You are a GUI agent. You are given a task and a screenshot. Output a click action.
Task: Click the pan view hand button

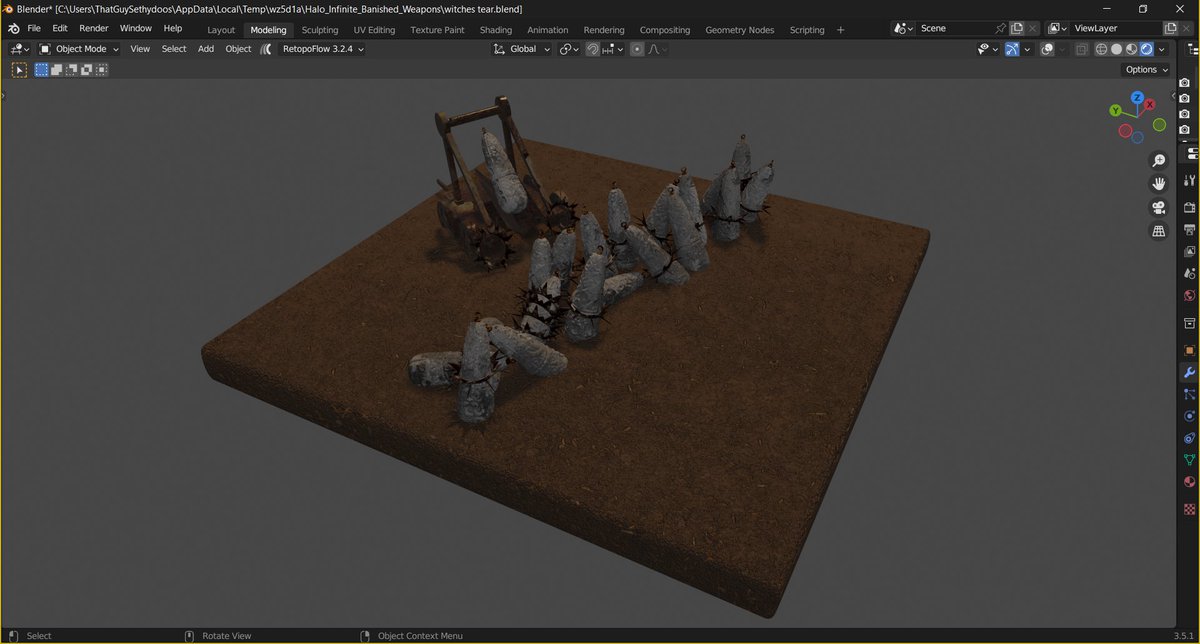click(x=1159, y=184)
